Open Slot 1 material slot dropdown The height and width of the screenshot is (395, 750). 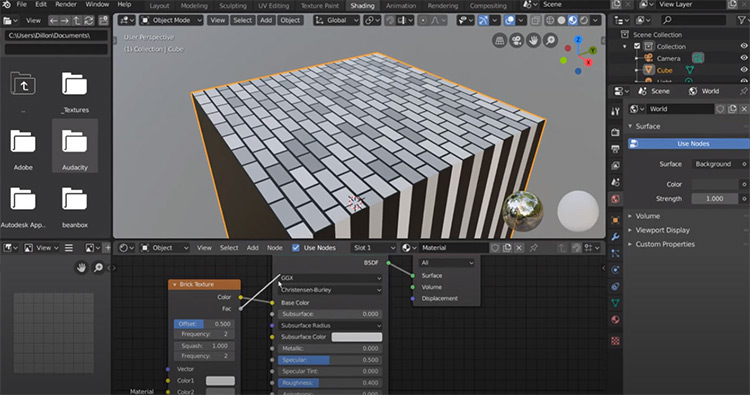click(x=374, y=248)
